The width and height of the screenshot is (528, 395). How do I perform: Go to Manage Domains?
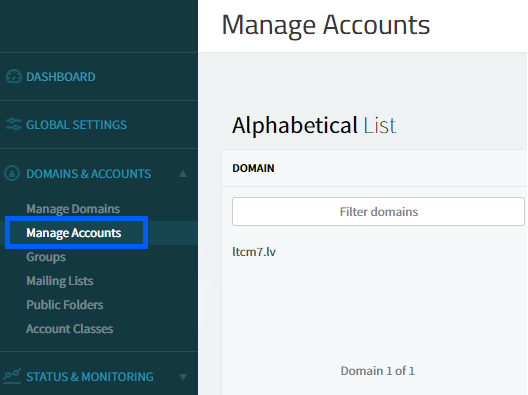pos(73,209)
